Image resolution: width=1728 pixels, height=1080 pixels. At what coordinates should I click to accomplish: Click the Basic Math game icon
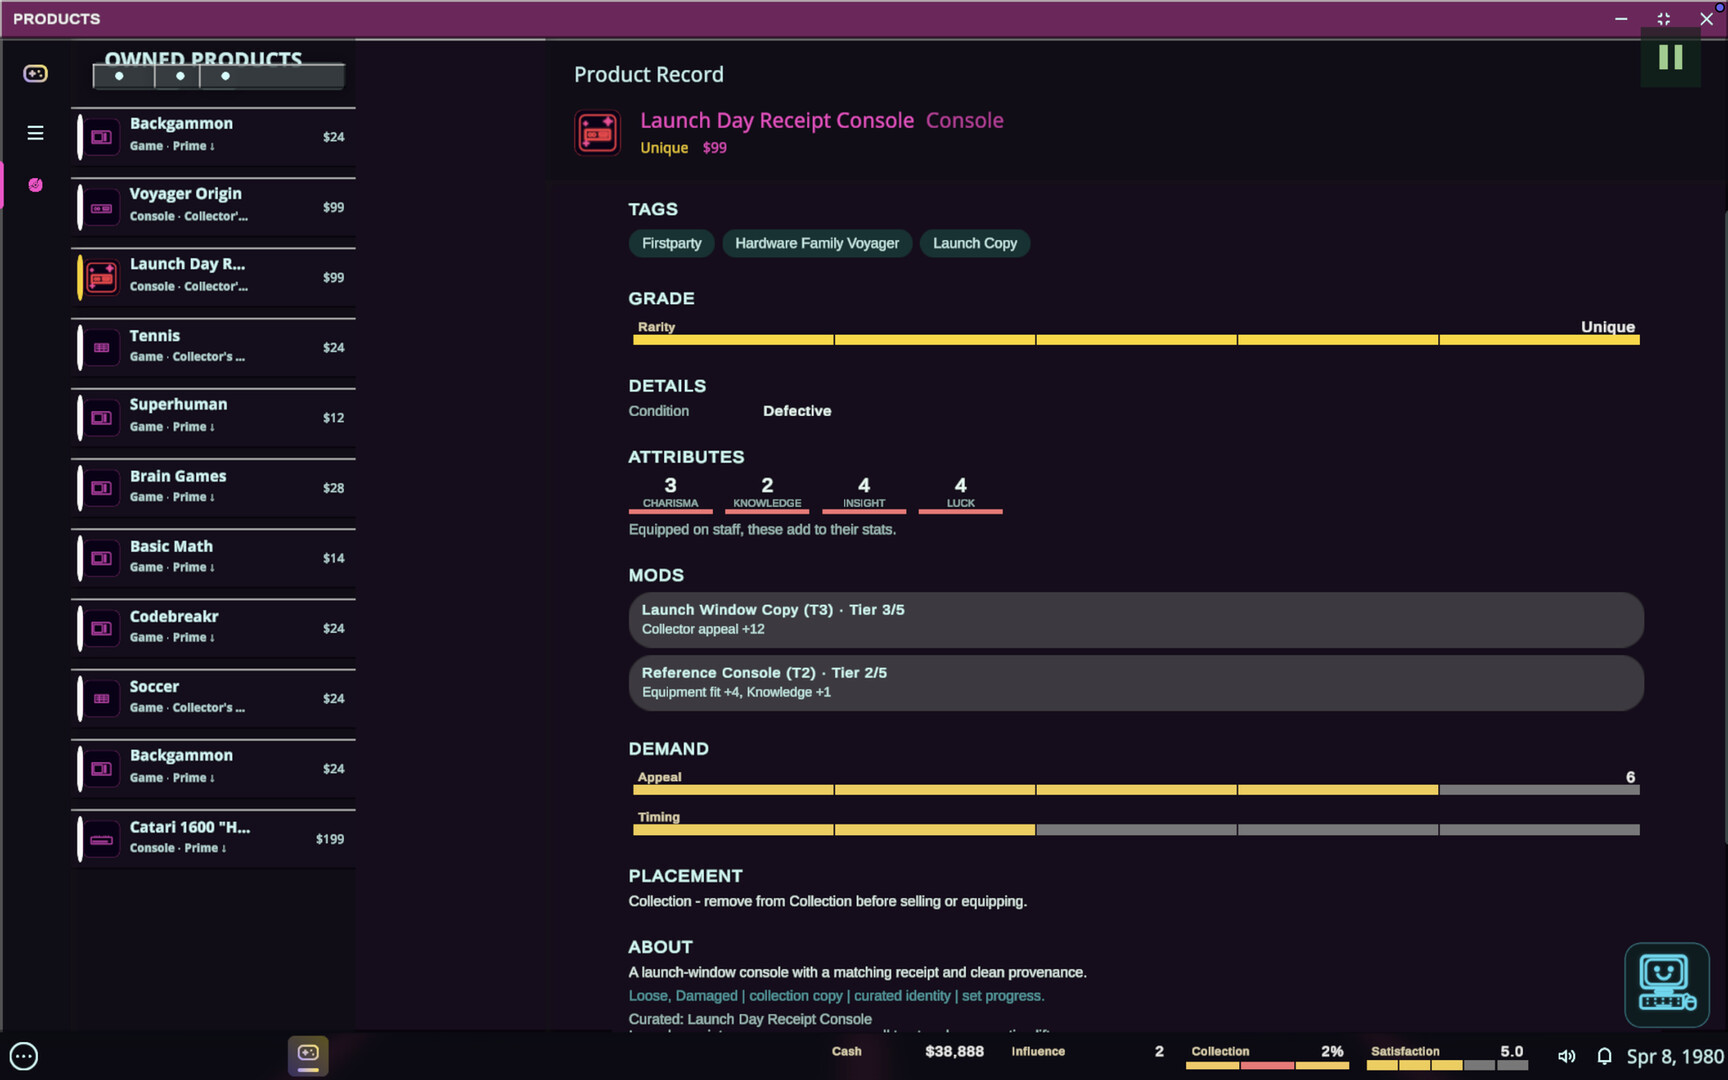(101, 558)
